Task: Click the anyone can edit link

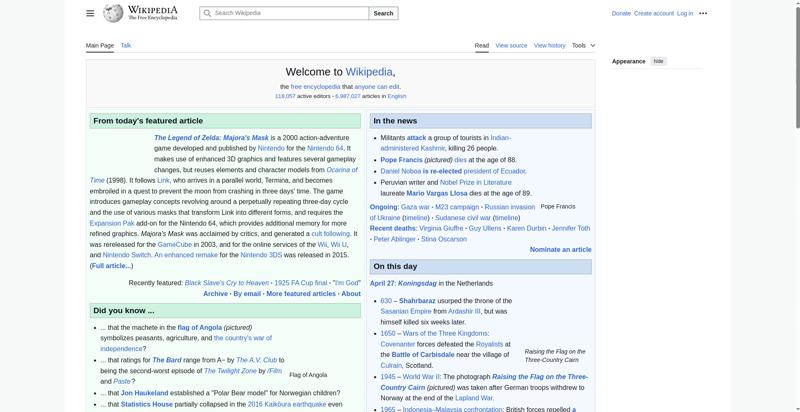Action: 377,87
